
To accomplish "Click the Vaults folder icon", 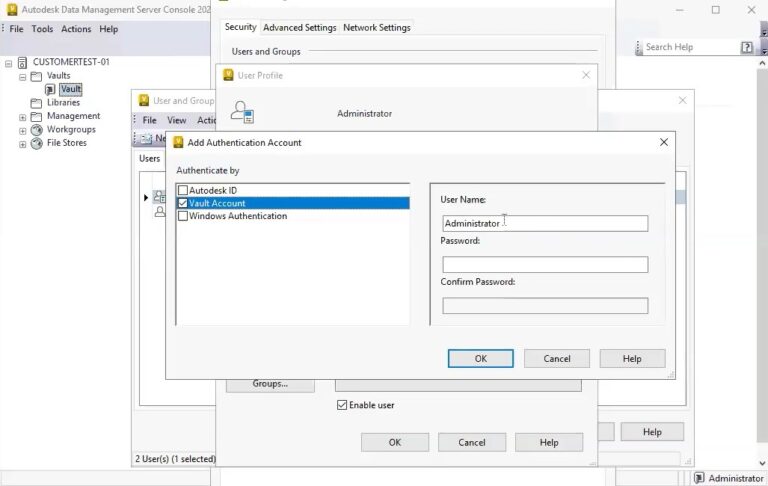I will 36,76.
